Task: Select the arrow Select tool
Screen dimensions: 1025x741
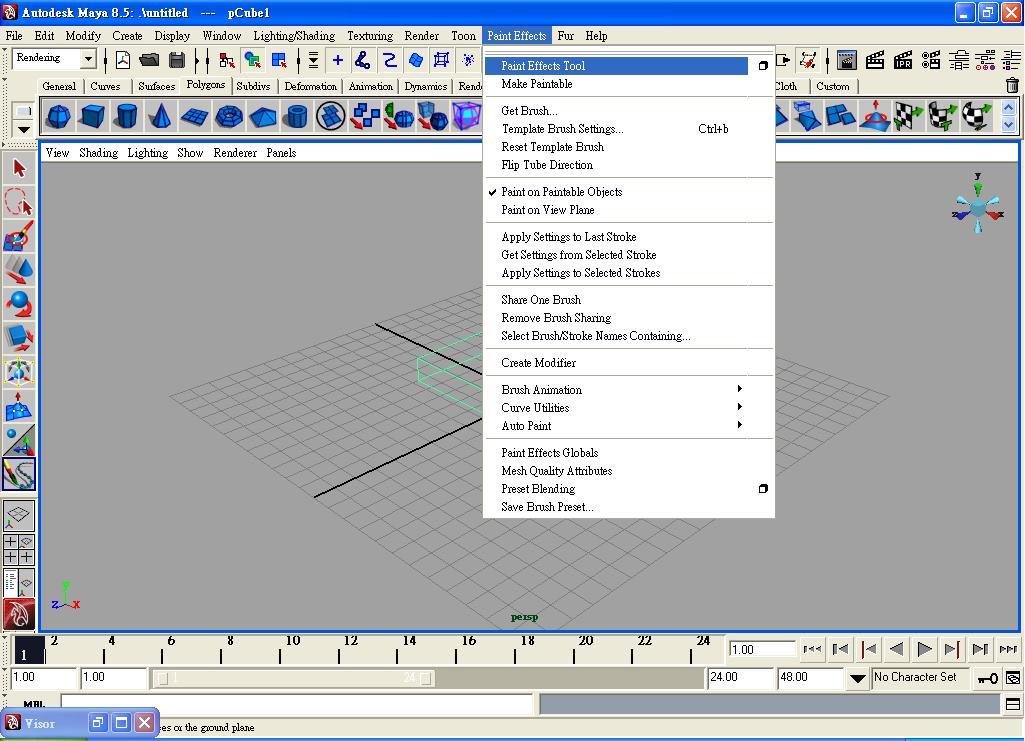Action: tap(19, 169)
